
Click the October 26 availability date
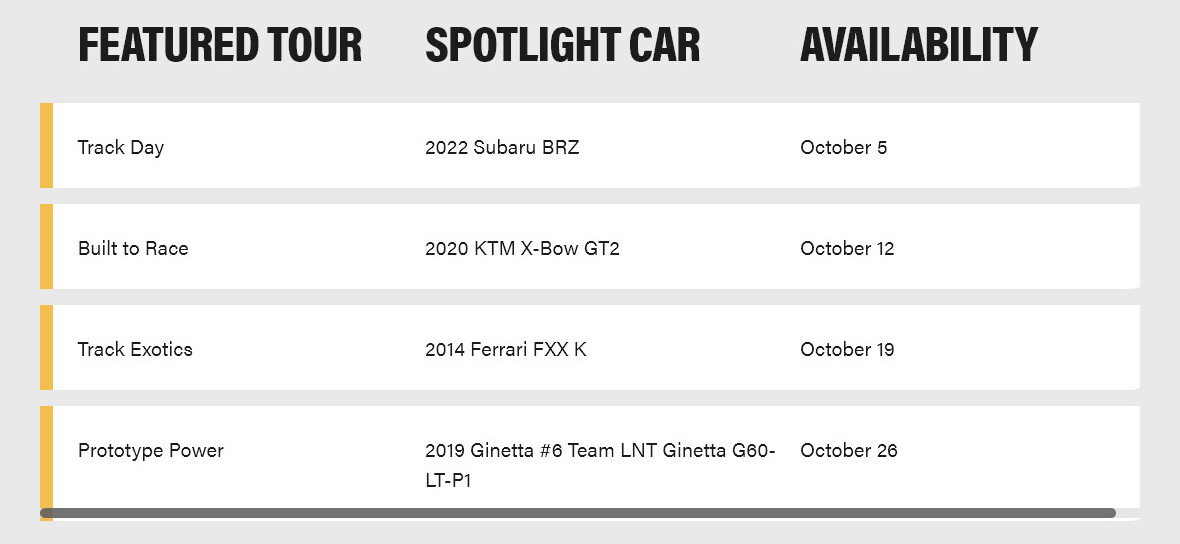point(849,451)
